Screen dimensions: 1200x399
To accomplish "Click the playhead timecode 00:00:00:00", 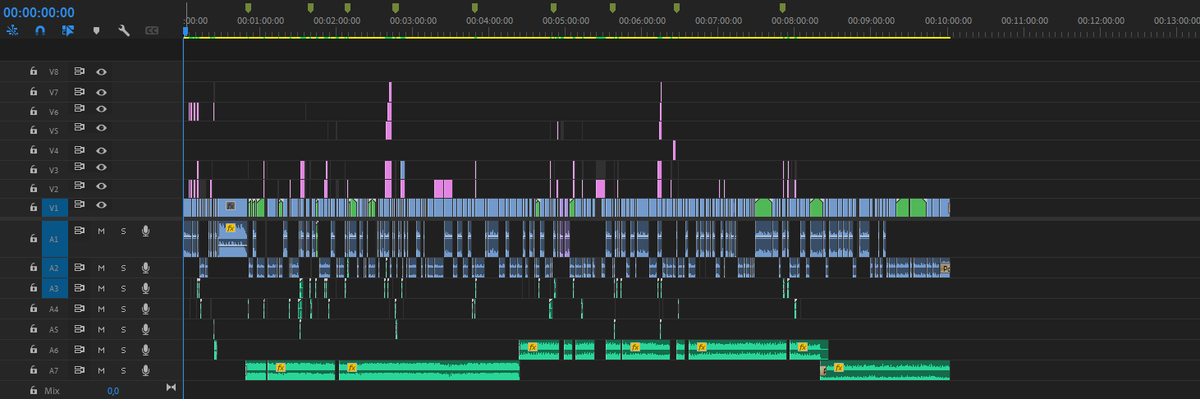I will (x=38, y=11).
